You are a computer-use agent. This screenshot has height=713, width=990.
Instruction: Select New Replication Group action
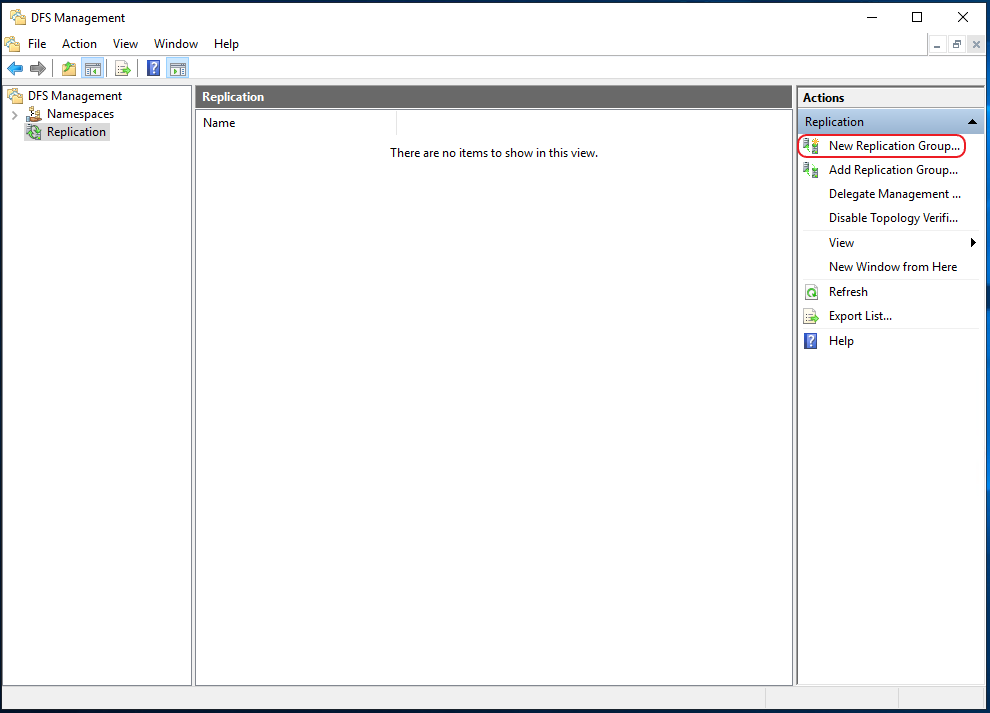(894, 146)
